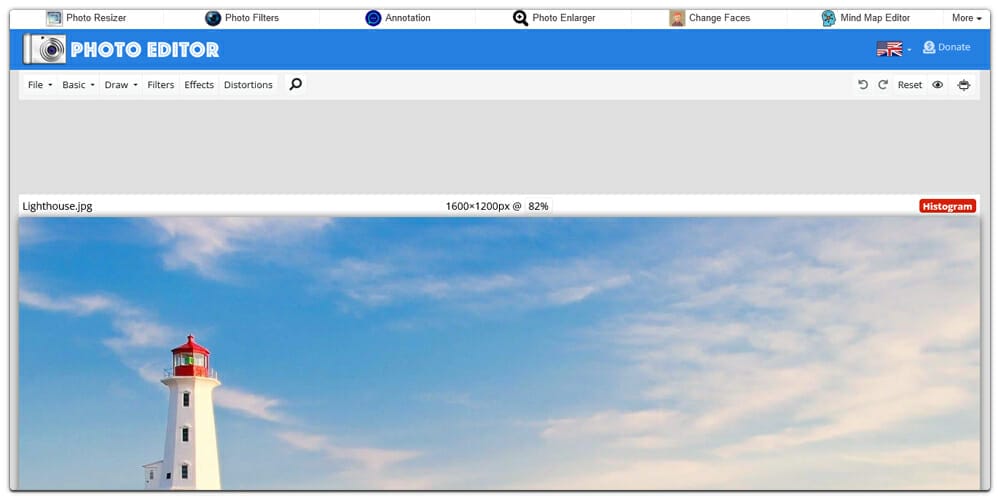Viewport: 1000px width, 500px height.
Task: Click the Photo Enlarger magnifier icon
Action: pyautogui.click(x=520, y=18)
